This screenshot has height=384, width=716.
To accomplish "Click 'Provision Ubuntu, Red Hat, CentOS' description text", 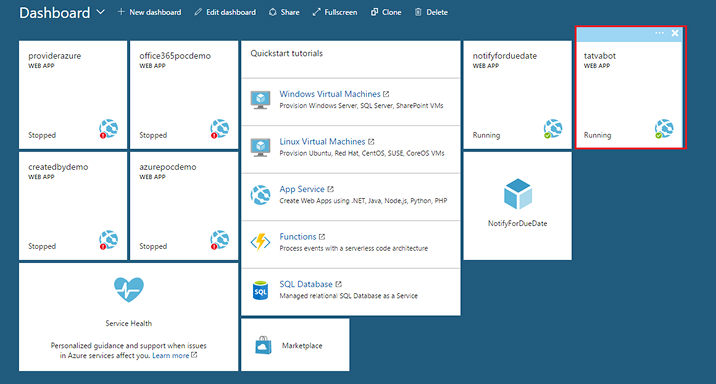I will pos(362,153).
